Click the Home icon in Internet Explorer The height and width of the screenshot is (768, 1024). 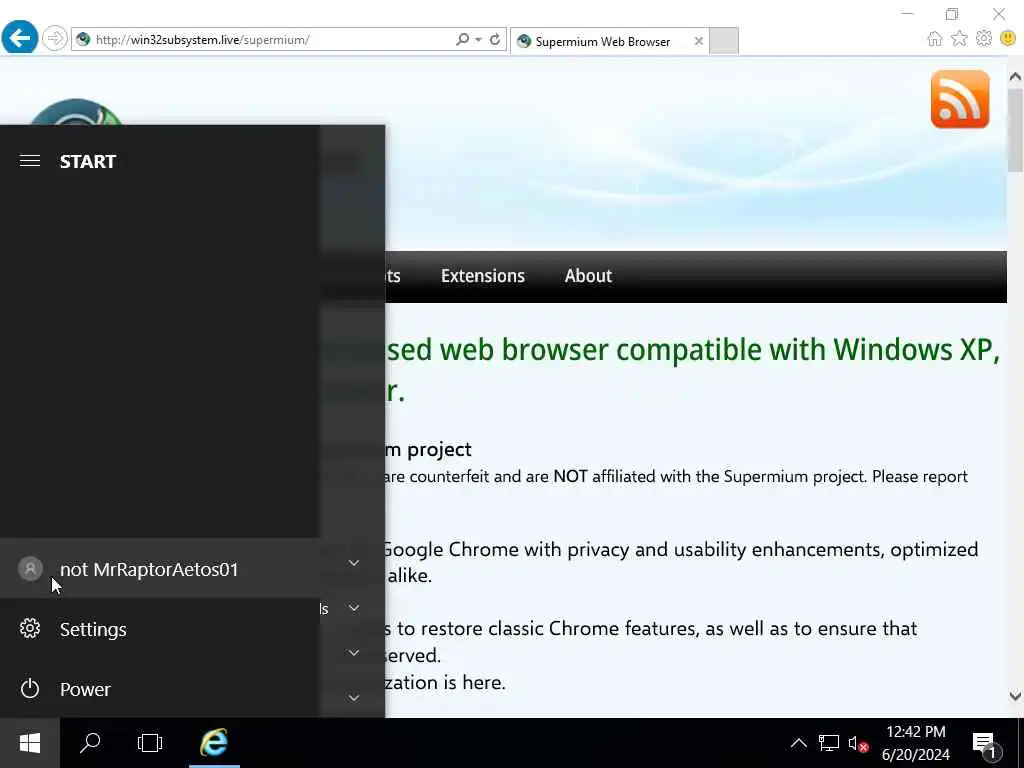coord(935,39)
